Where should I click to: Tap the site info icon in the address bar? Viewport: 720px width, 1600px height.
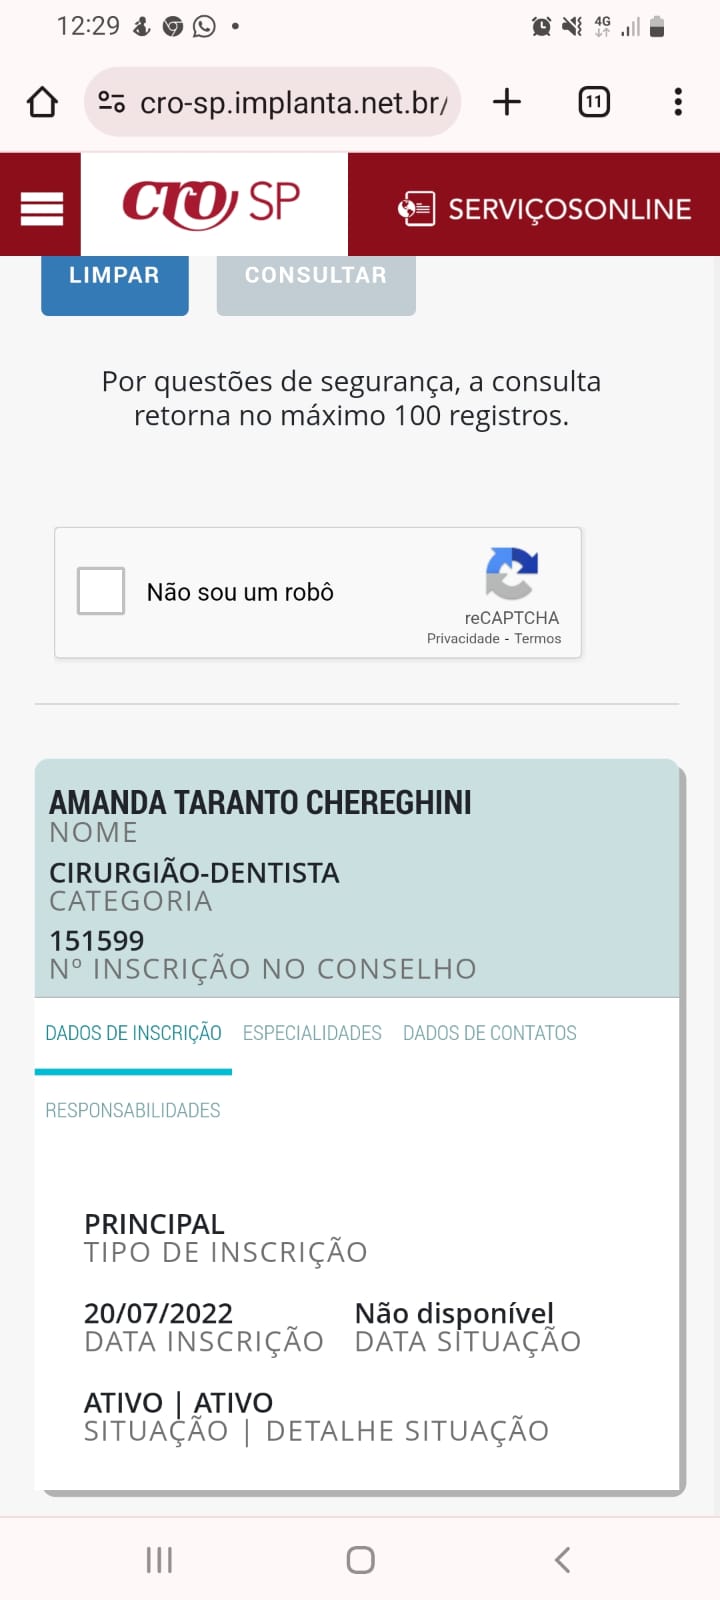(111, 102)
